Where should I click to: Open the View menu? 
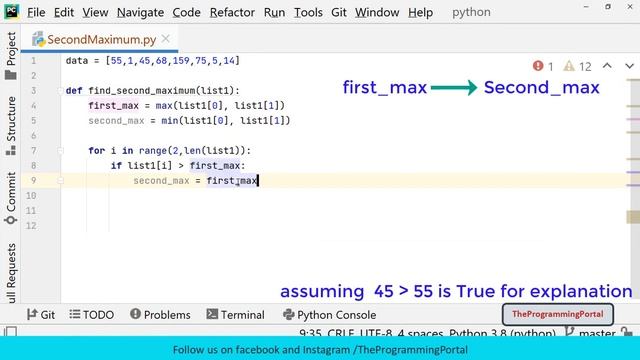pyautogui.click(x=95, y=12)
